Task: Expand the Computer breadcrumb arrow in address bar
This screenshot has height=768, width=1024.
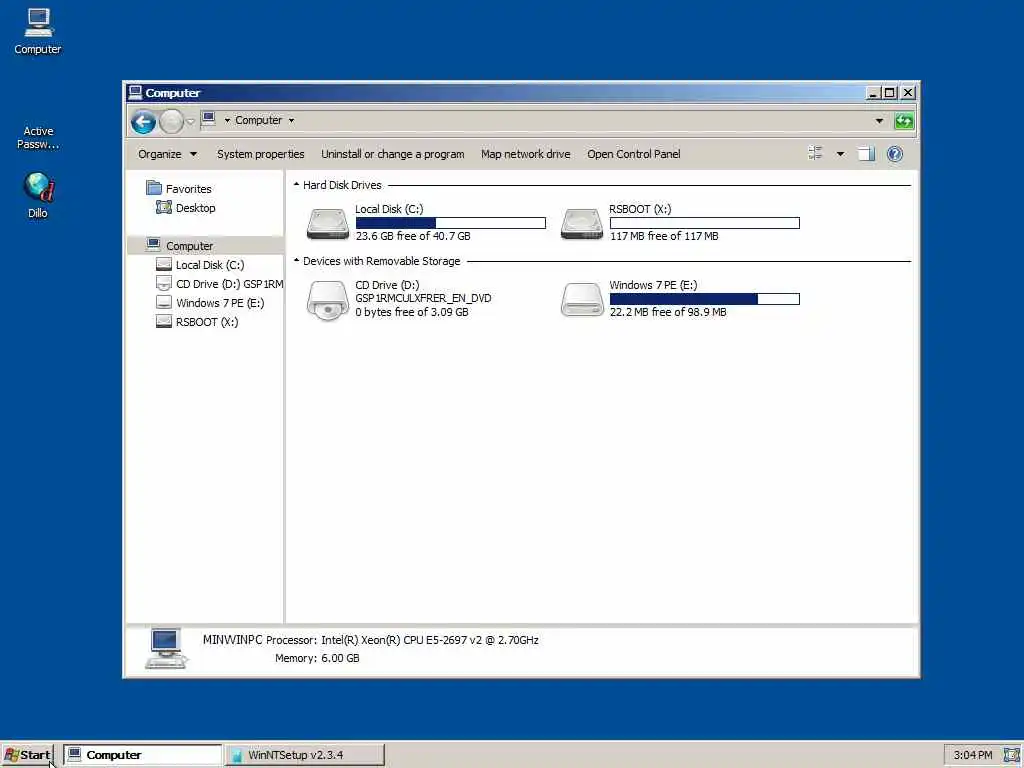Action: pos(291,120)
